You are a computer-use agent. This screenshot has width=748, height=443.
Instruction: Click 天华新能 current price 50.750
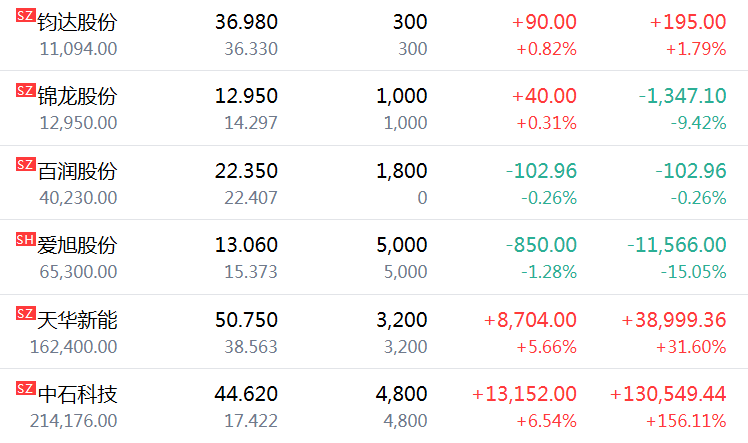pyautogui.click(x=246, y=320)
